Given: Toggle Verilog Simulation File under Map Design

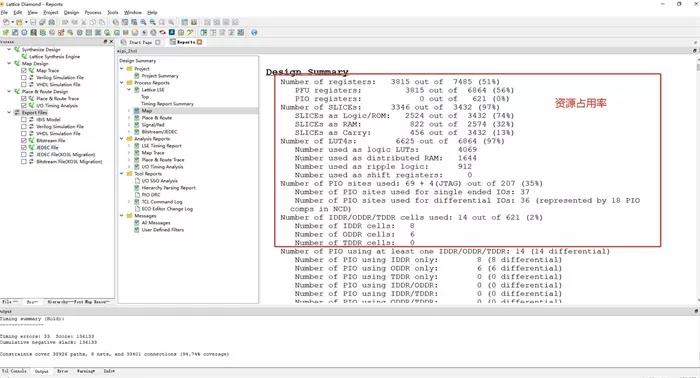Looking at the screenshot, I should click(24, 78).
